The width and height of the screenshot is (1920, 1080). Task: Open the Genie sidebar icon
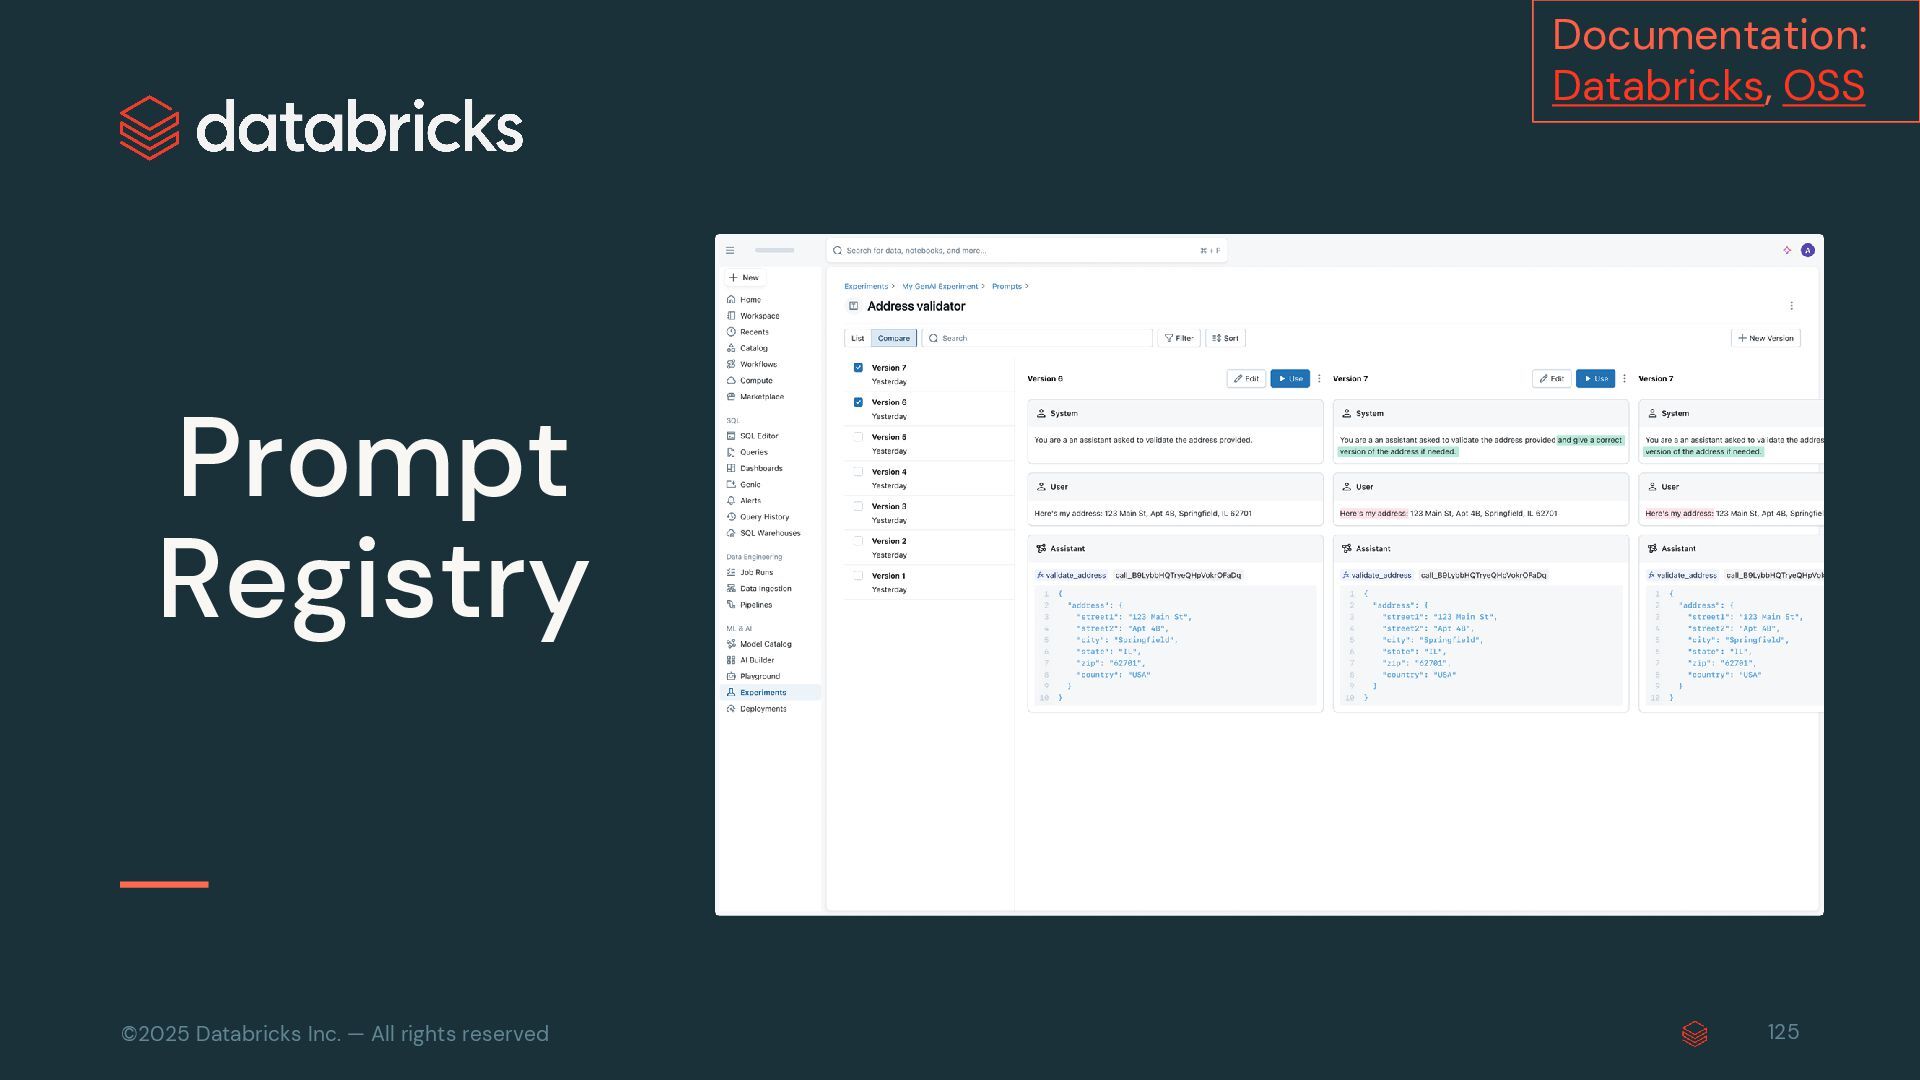pos(731,484)
